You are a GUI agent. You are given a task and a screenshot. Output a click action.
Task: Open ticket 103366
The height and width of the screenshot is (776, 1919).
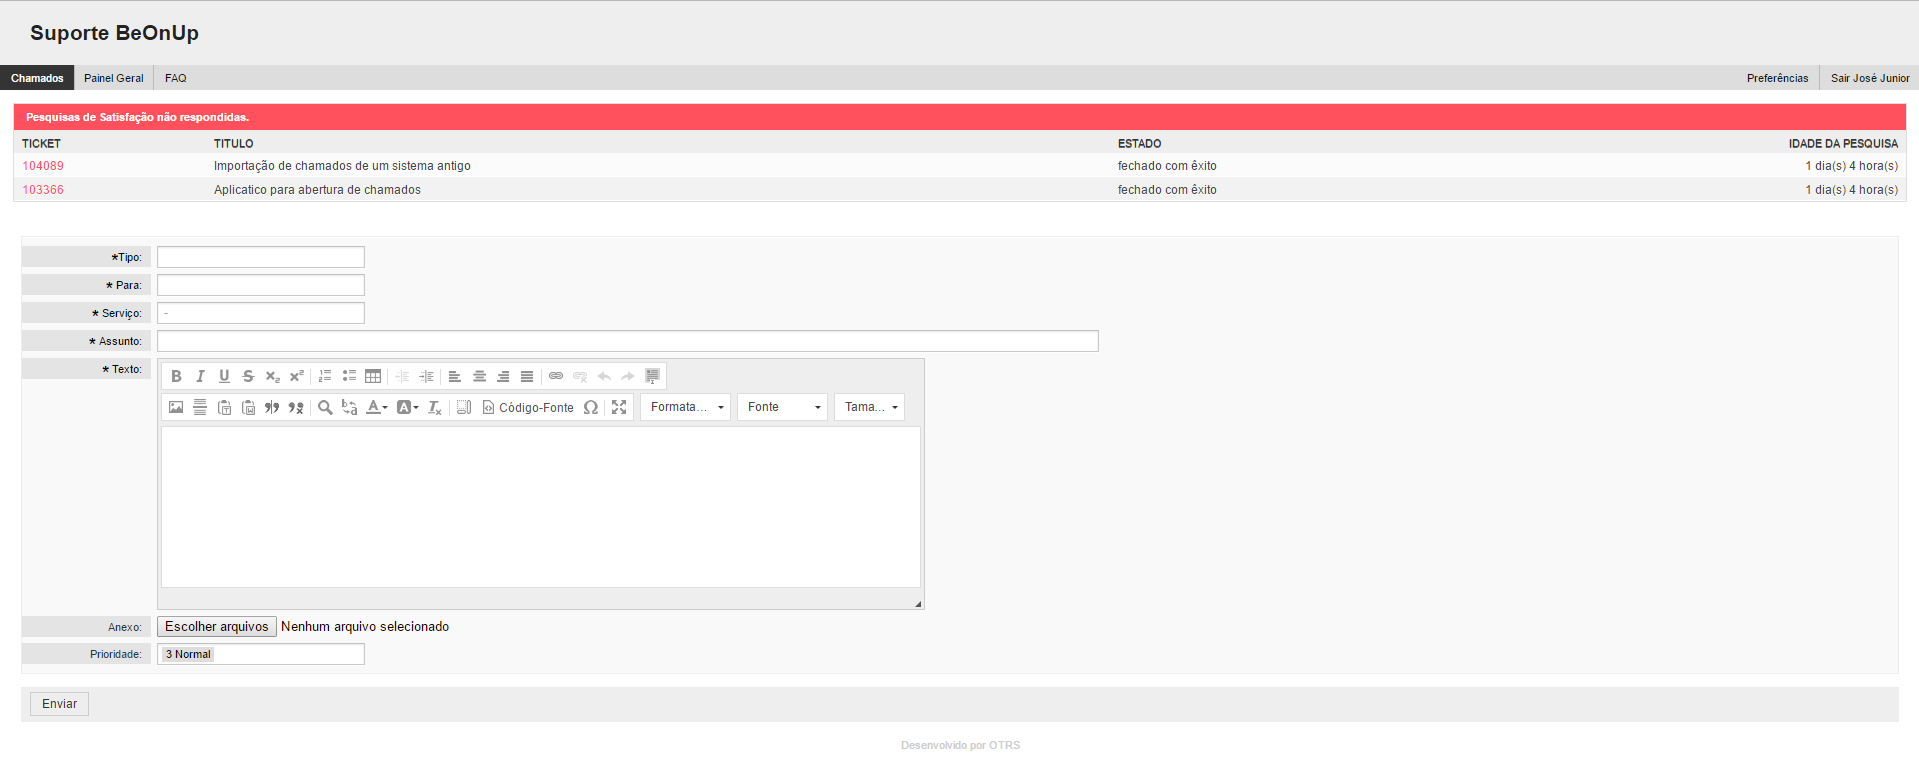tap(43, 190)
